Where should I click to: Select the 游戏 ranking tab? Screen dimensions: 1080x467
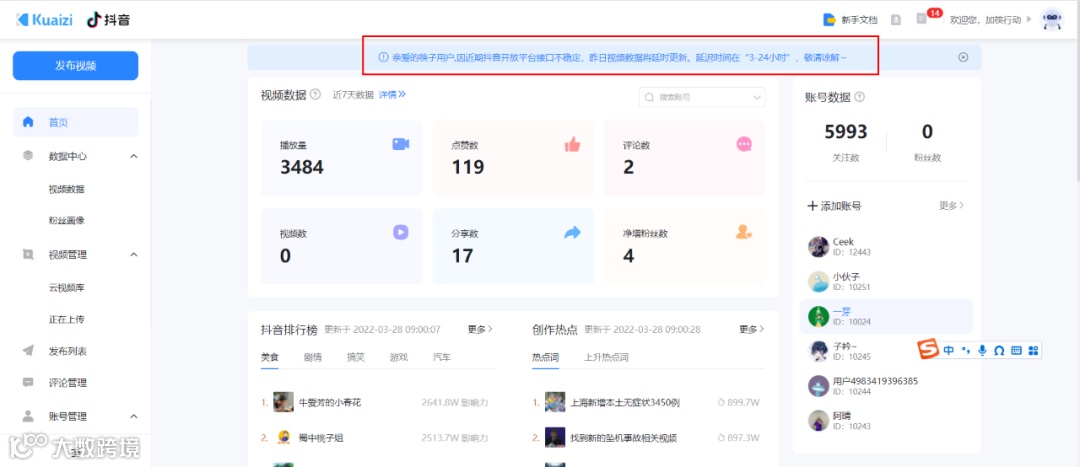398,357
